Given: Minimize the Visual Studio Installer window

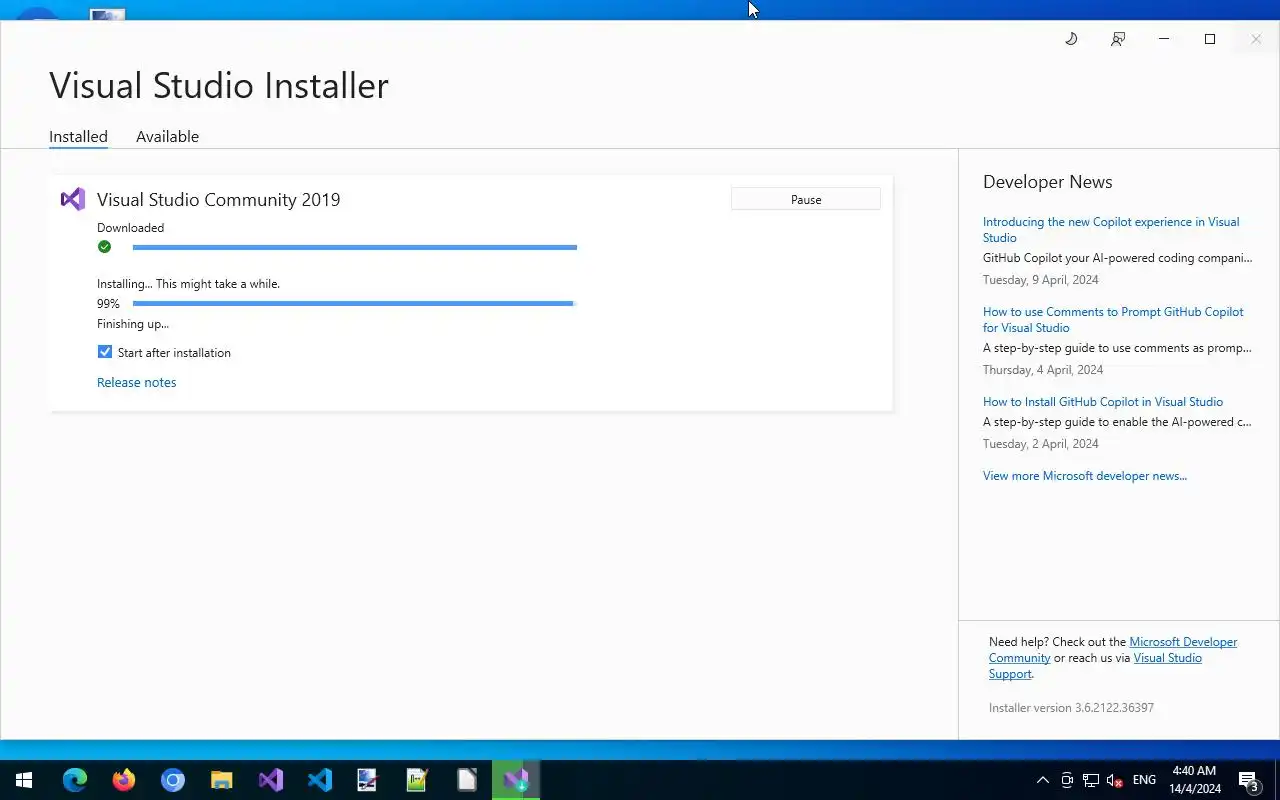Looking at the screenshot, I should (1164, 39).
